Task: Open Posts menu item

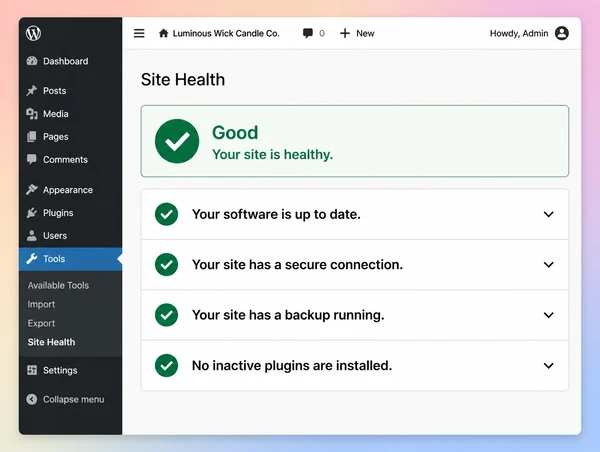Action: [54, 91]
